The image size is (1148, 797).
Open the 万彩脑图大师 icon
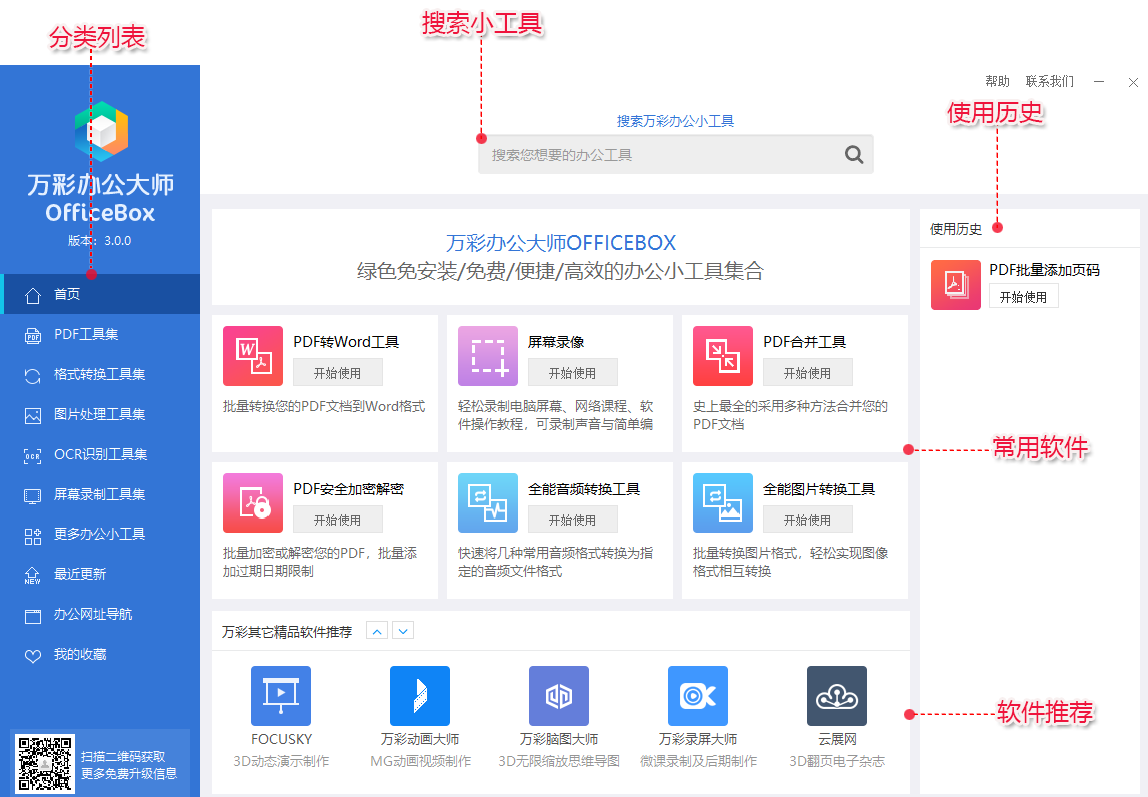pos(559,696)
